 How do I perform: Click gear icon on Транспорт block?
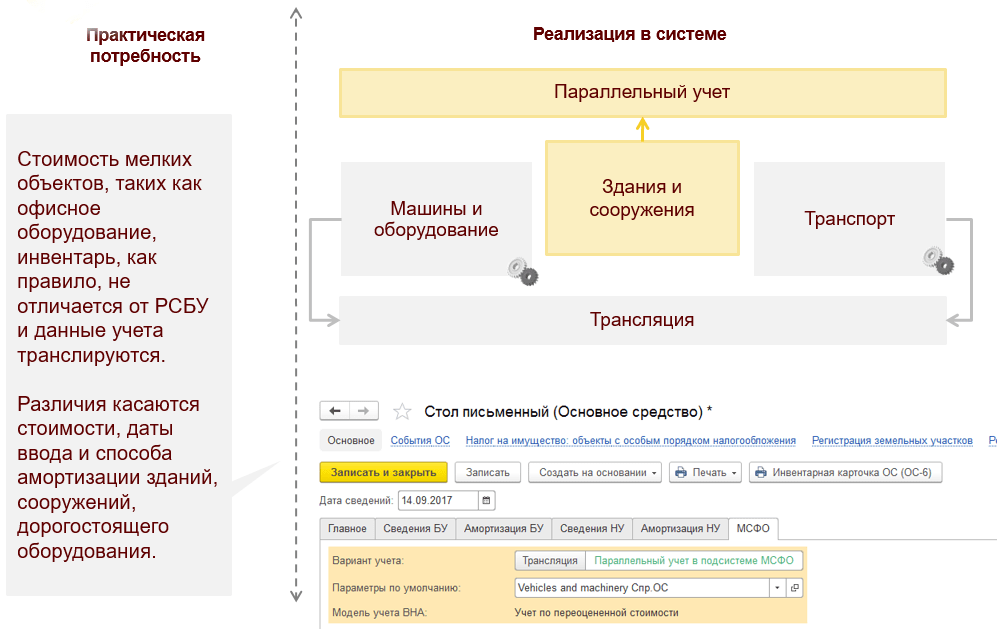tap(937, 260)
